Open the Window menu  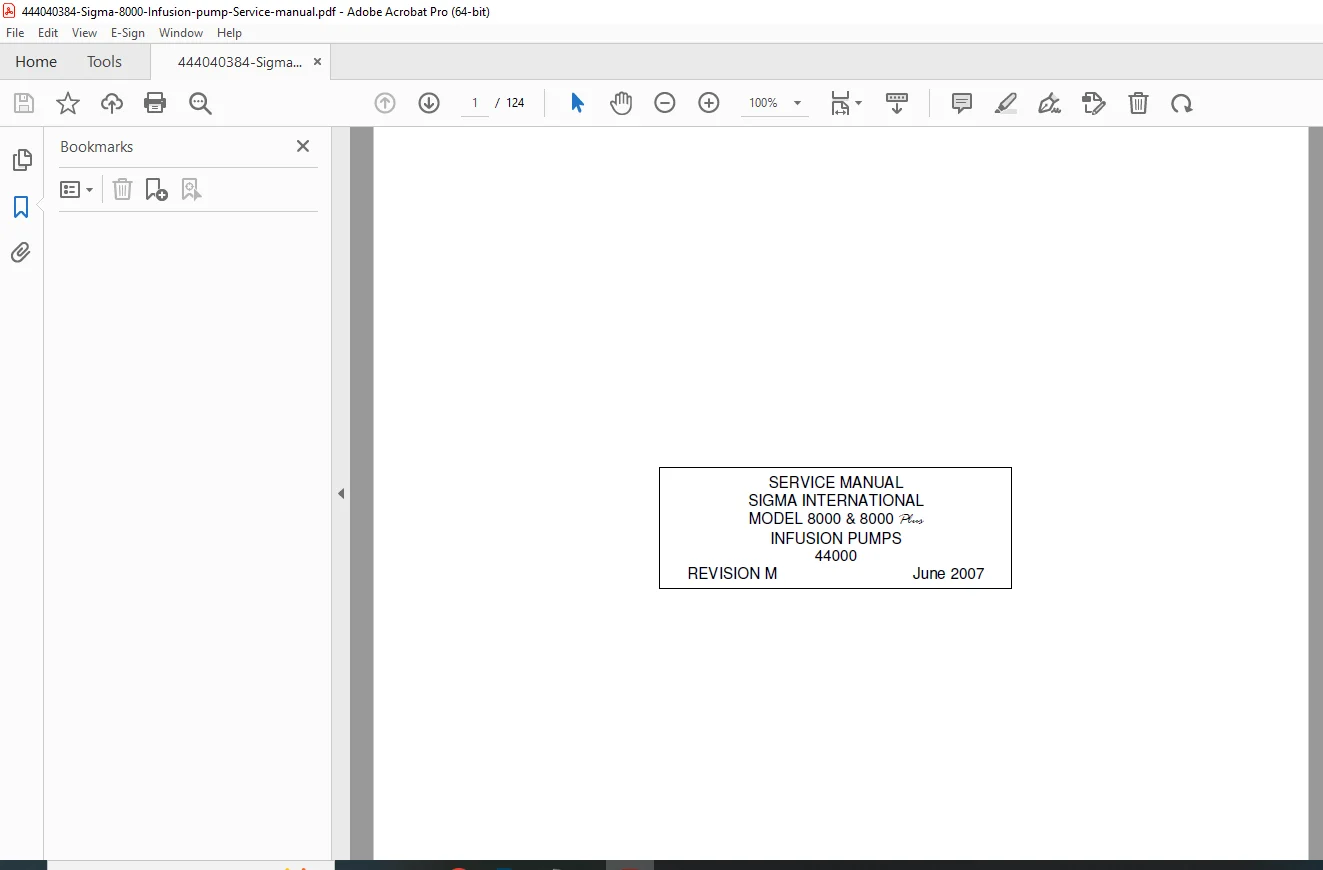tap(181, 33)
